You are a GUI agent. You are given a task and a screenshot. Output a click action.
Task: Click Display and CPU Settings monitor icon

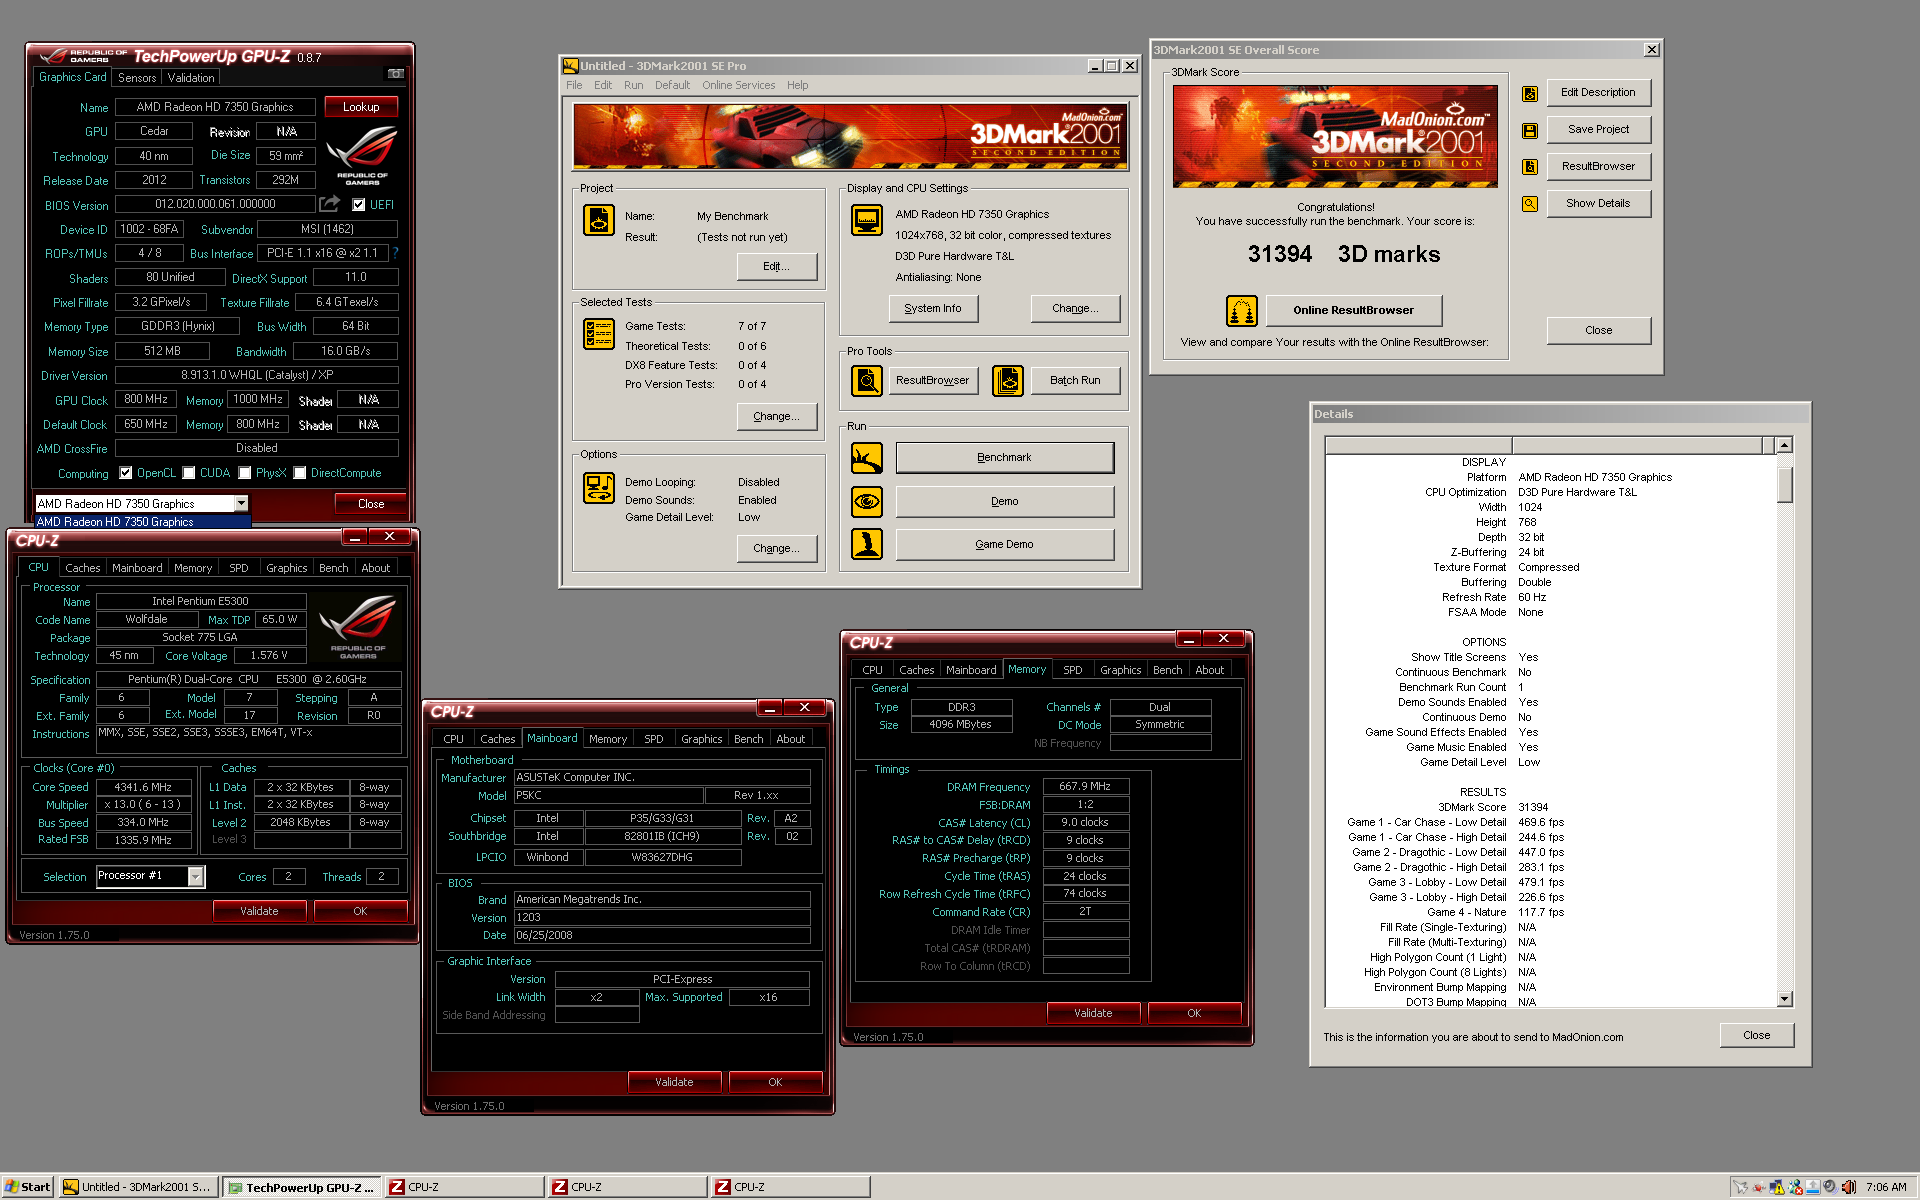coord(866,219)
